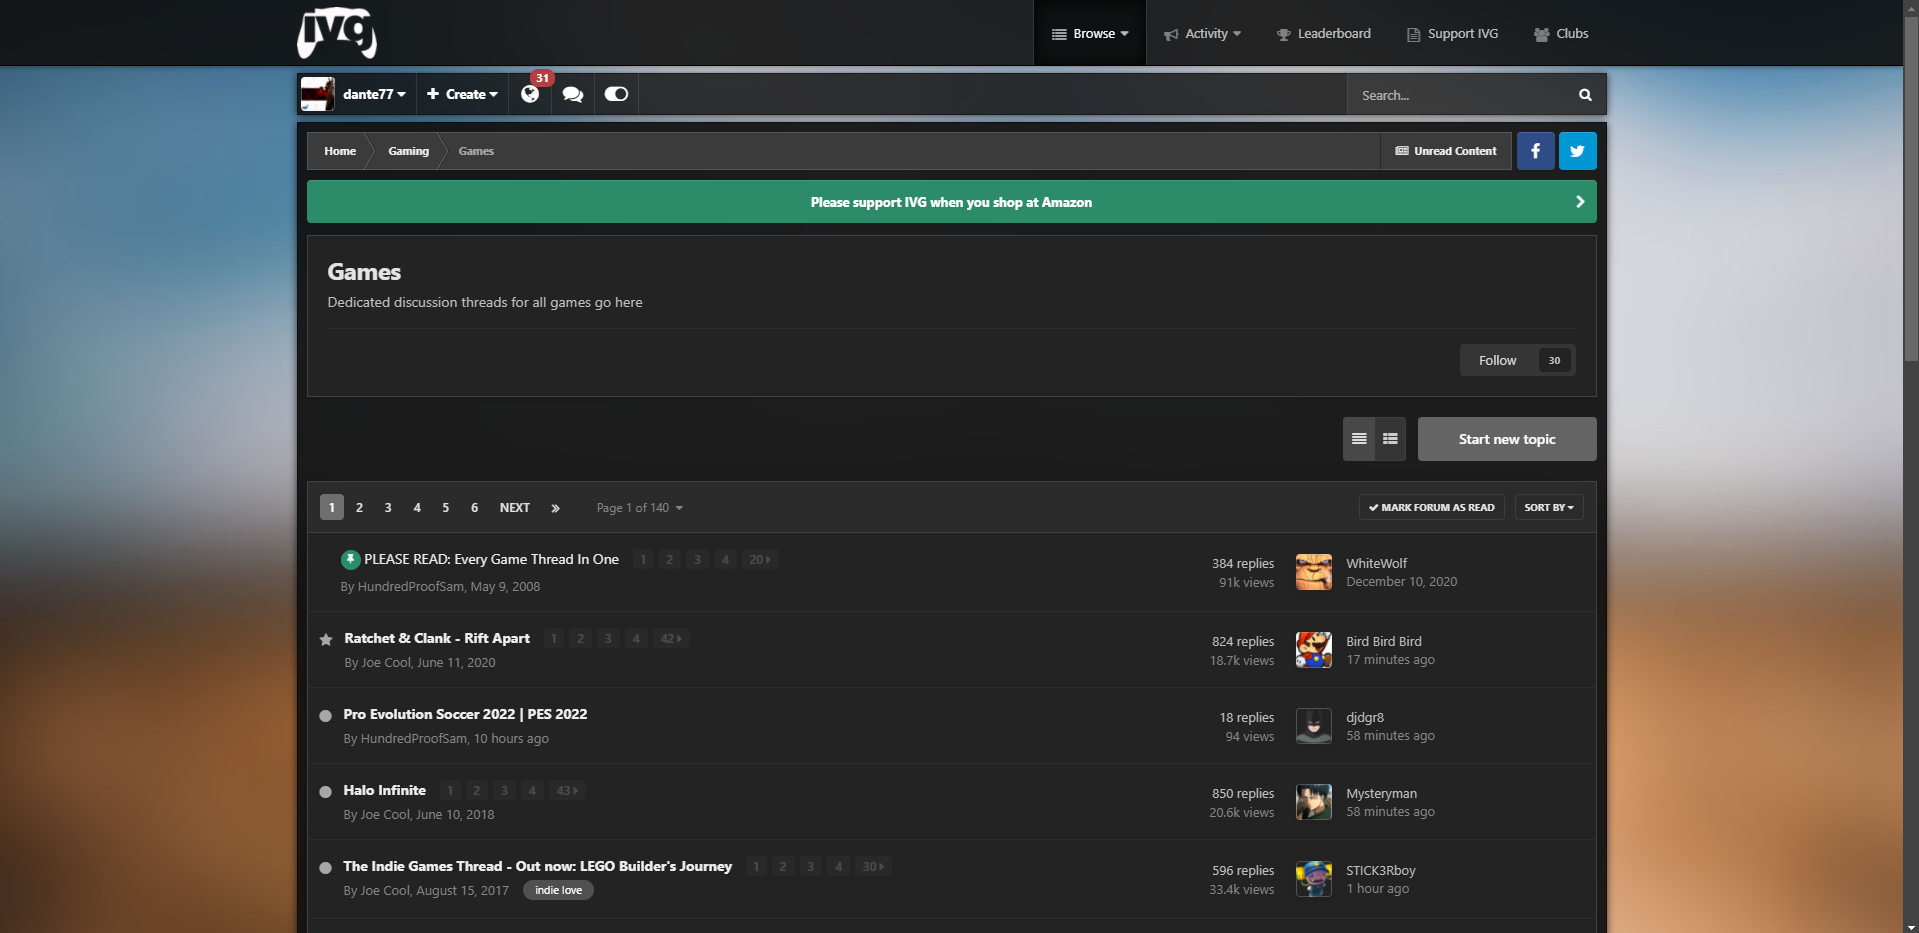Viewport: 1919px width, 933px height.
Task: Open the Sort By dropdown
Action: tap(1549, 508)
